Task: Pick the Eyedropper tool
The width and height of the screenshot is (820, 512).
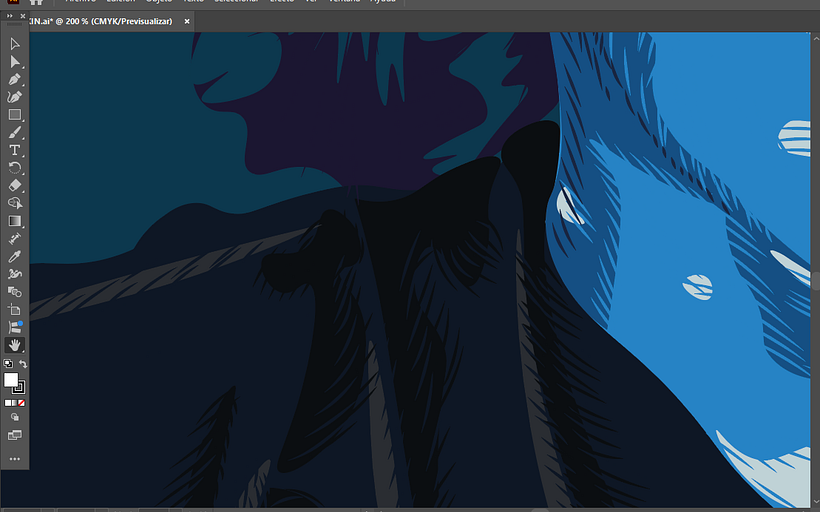Action: tap(15, 256)
